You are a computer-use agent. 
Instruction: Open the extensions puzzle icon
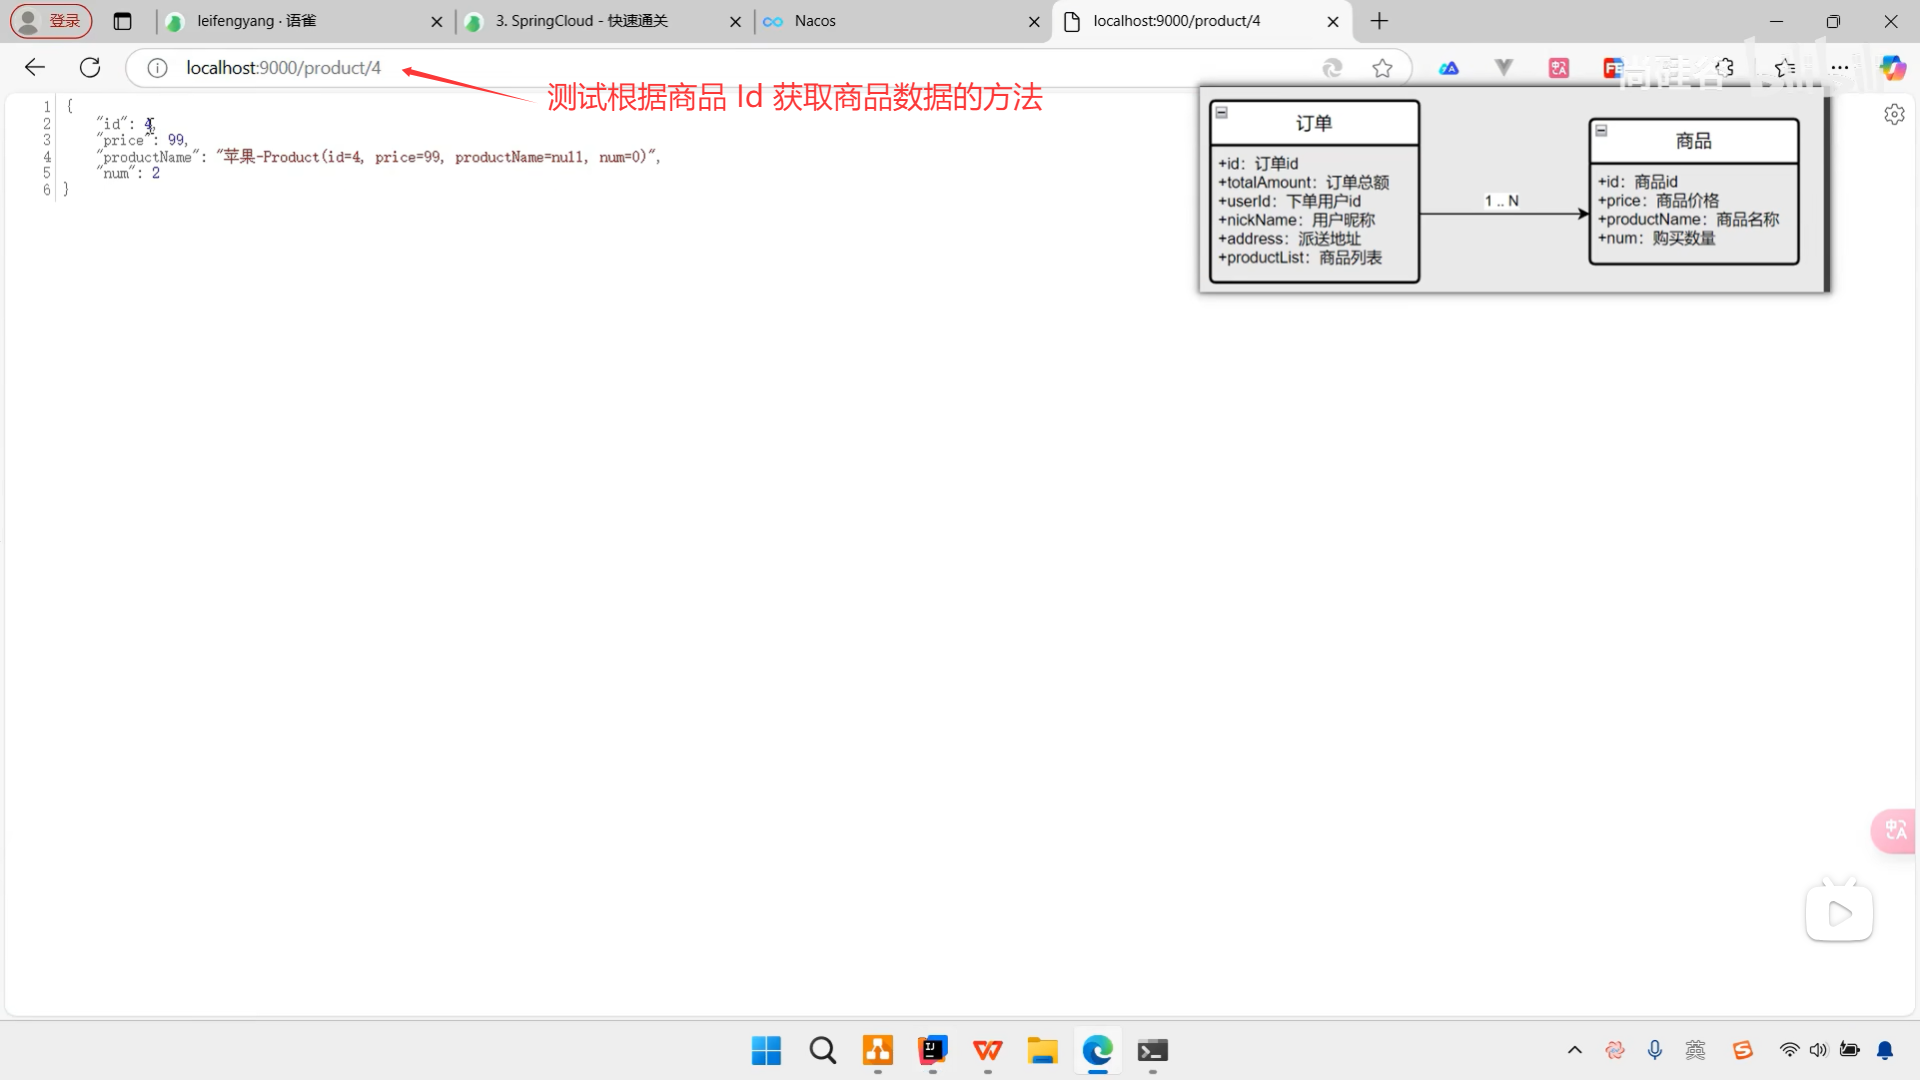[1725, 67]
